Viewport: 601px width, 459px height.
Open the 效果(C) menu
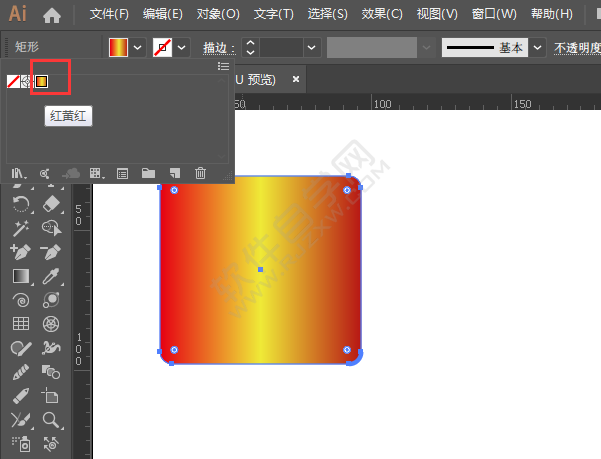coord(381,15)
